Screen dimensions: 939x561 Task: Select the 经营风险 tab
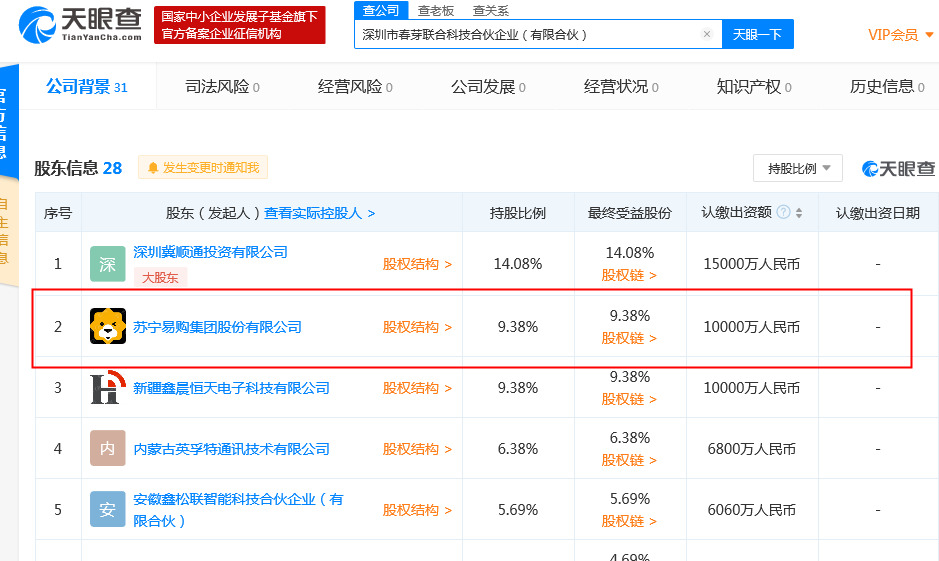click(355, 87)
